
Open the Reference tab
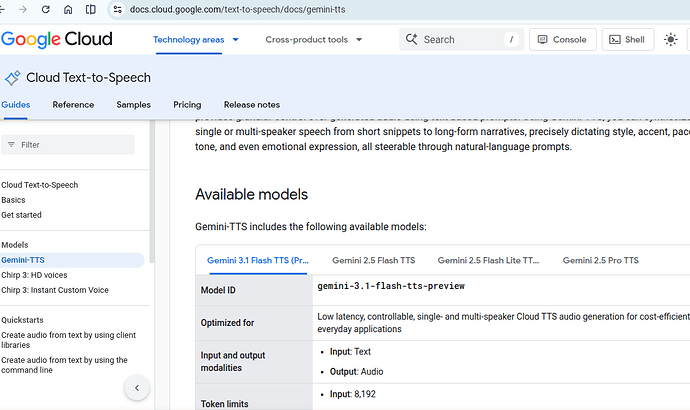click(73, 105)
